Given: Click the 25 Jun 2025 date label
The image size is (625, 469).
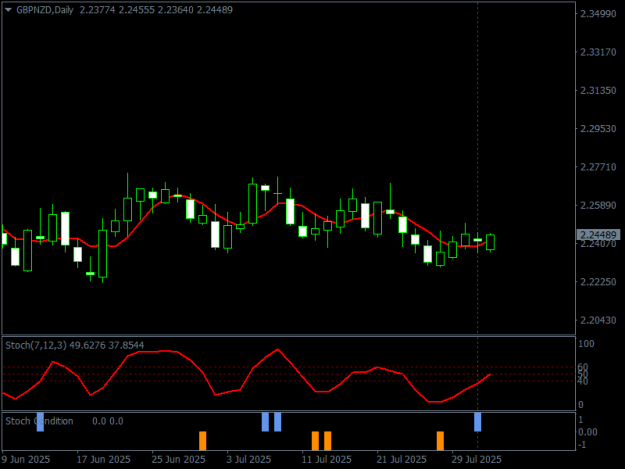Looking at the screenshot, I should 179,459.
